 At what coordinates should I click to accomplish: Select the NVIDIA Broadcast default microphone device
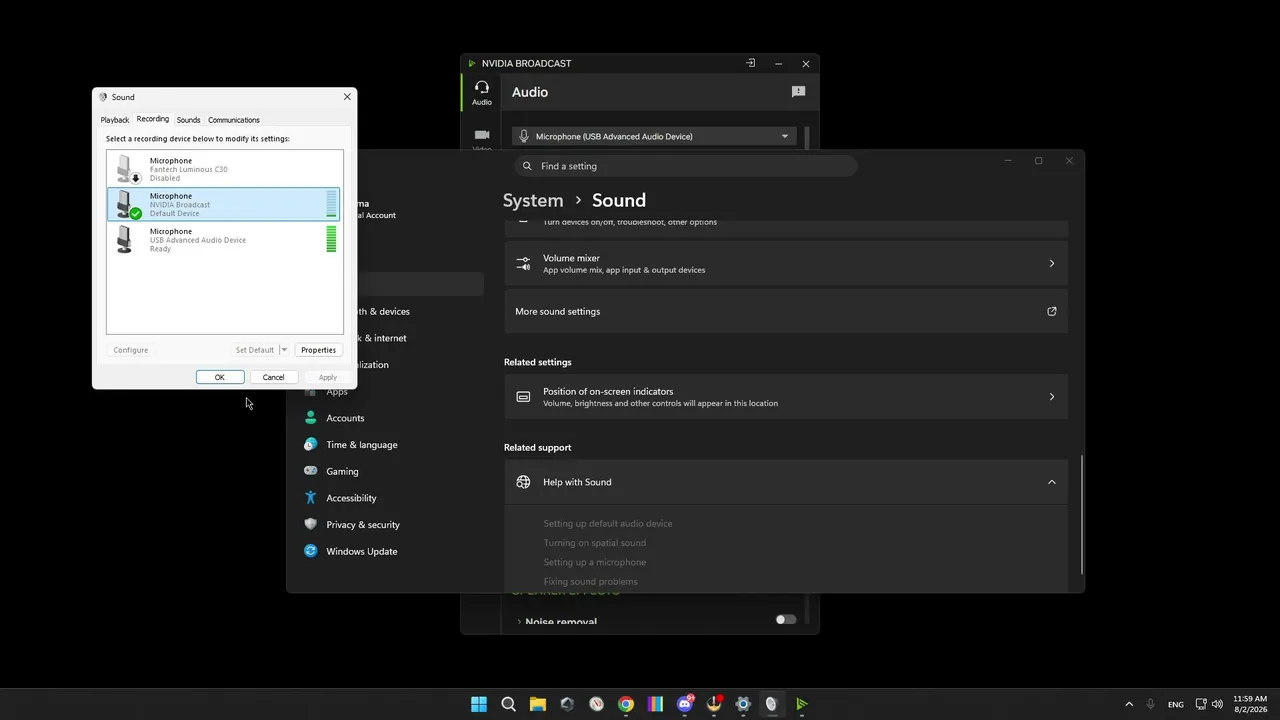coord(224,204)
